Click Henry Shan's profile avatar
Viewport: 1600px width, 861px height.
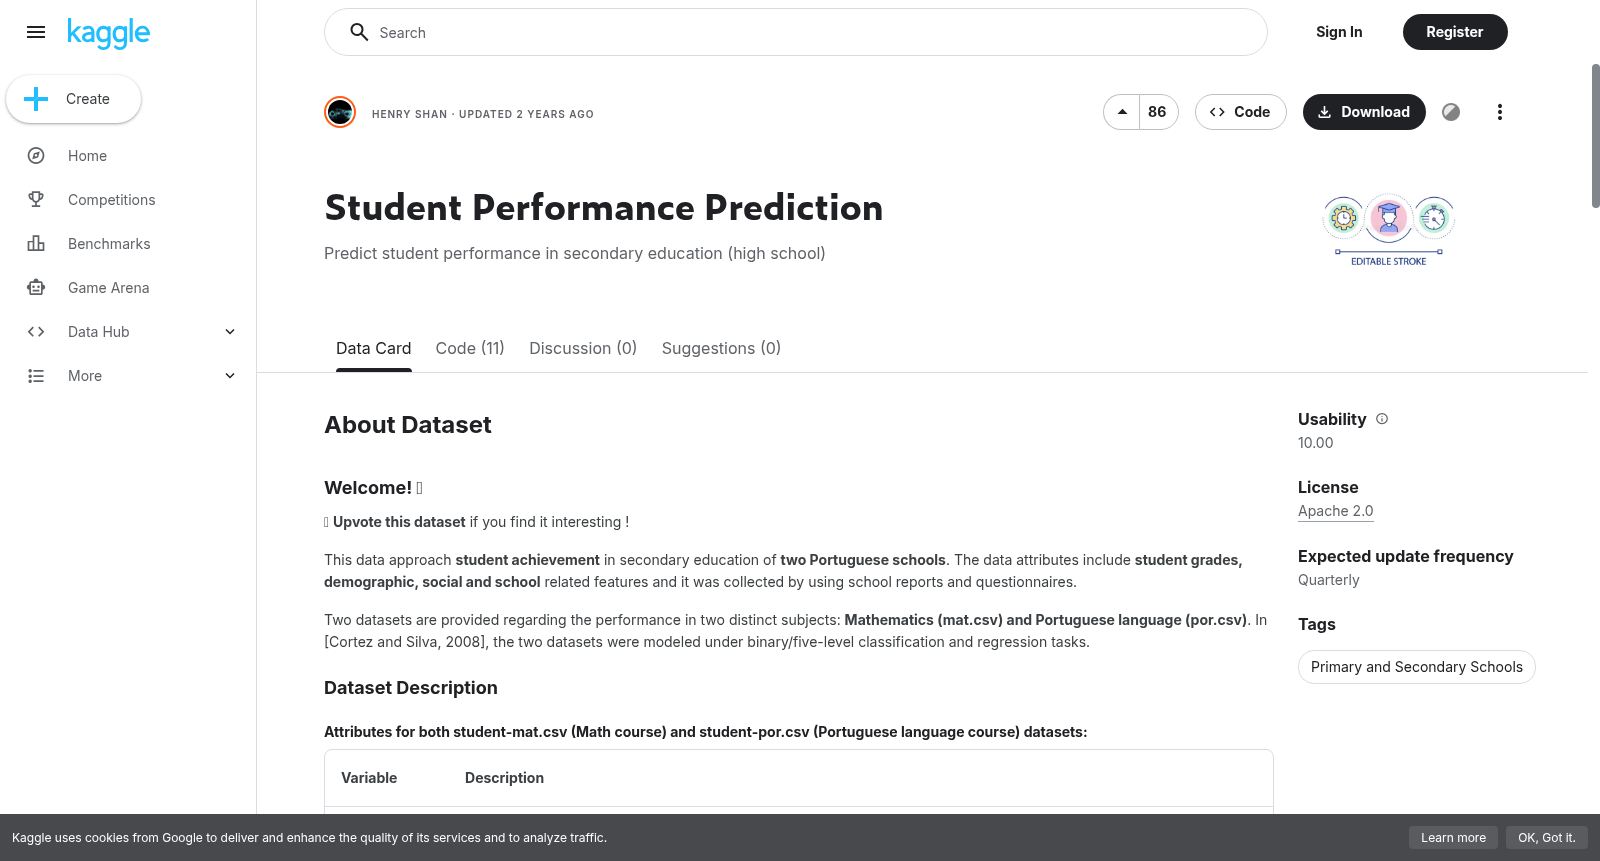[x=340, y=112]
